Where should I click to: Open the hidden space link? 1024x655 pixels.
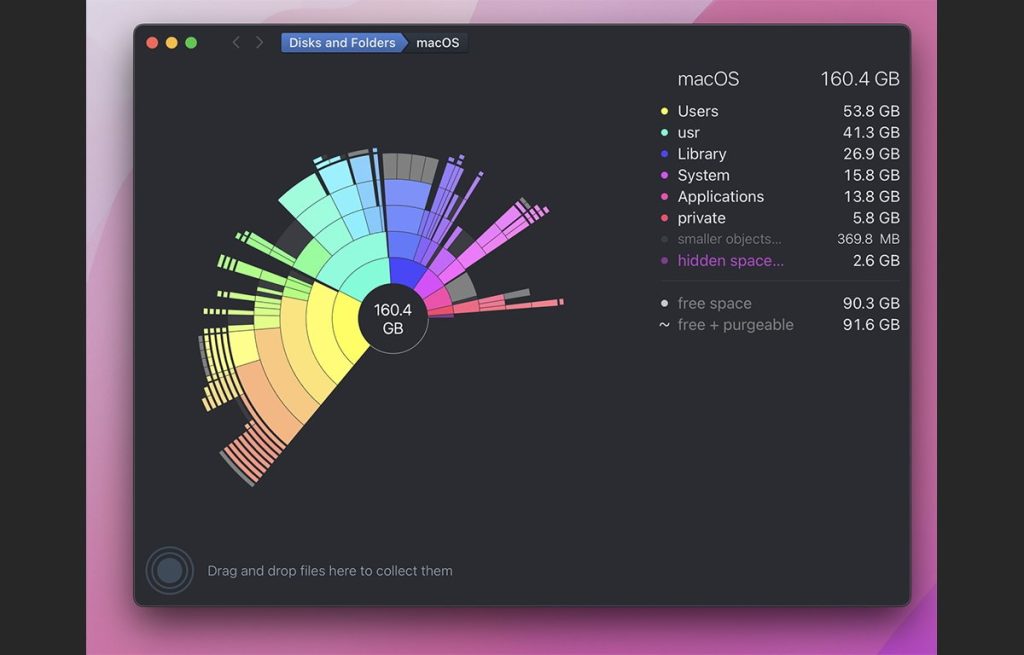click(730, 261)
